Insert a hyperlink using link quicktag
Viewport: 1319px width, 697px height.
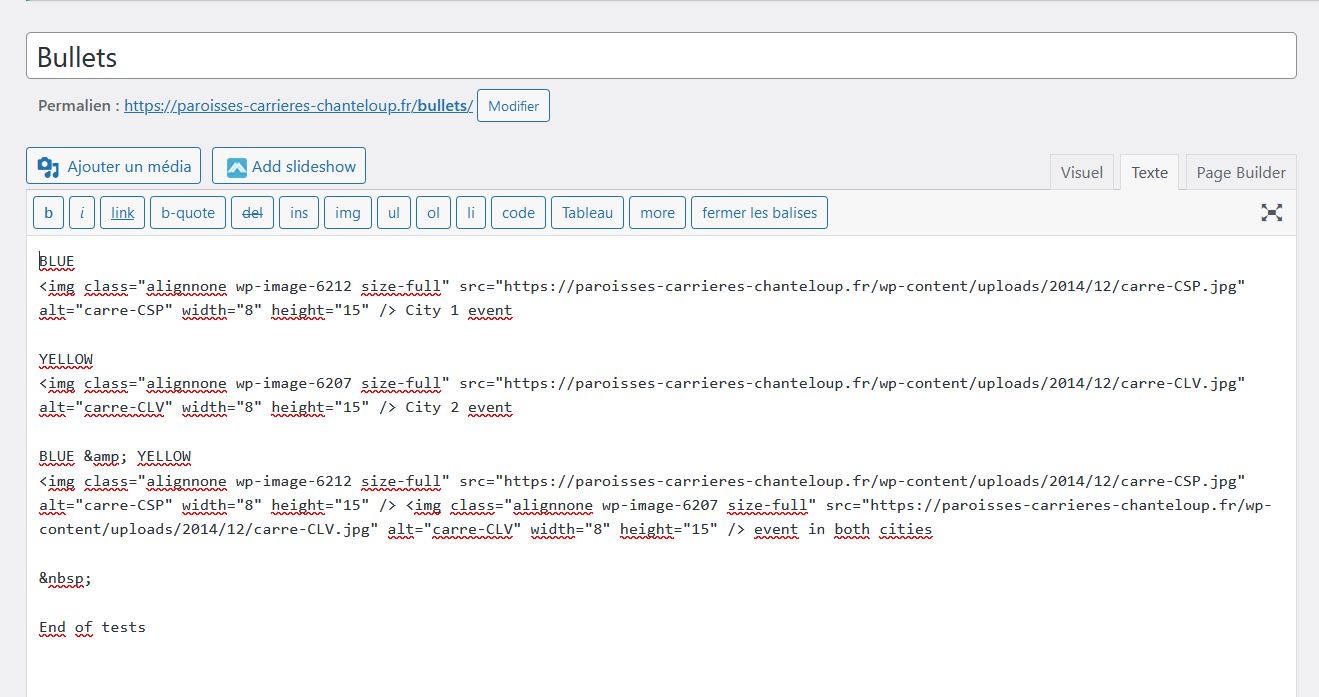pos(122,212)
